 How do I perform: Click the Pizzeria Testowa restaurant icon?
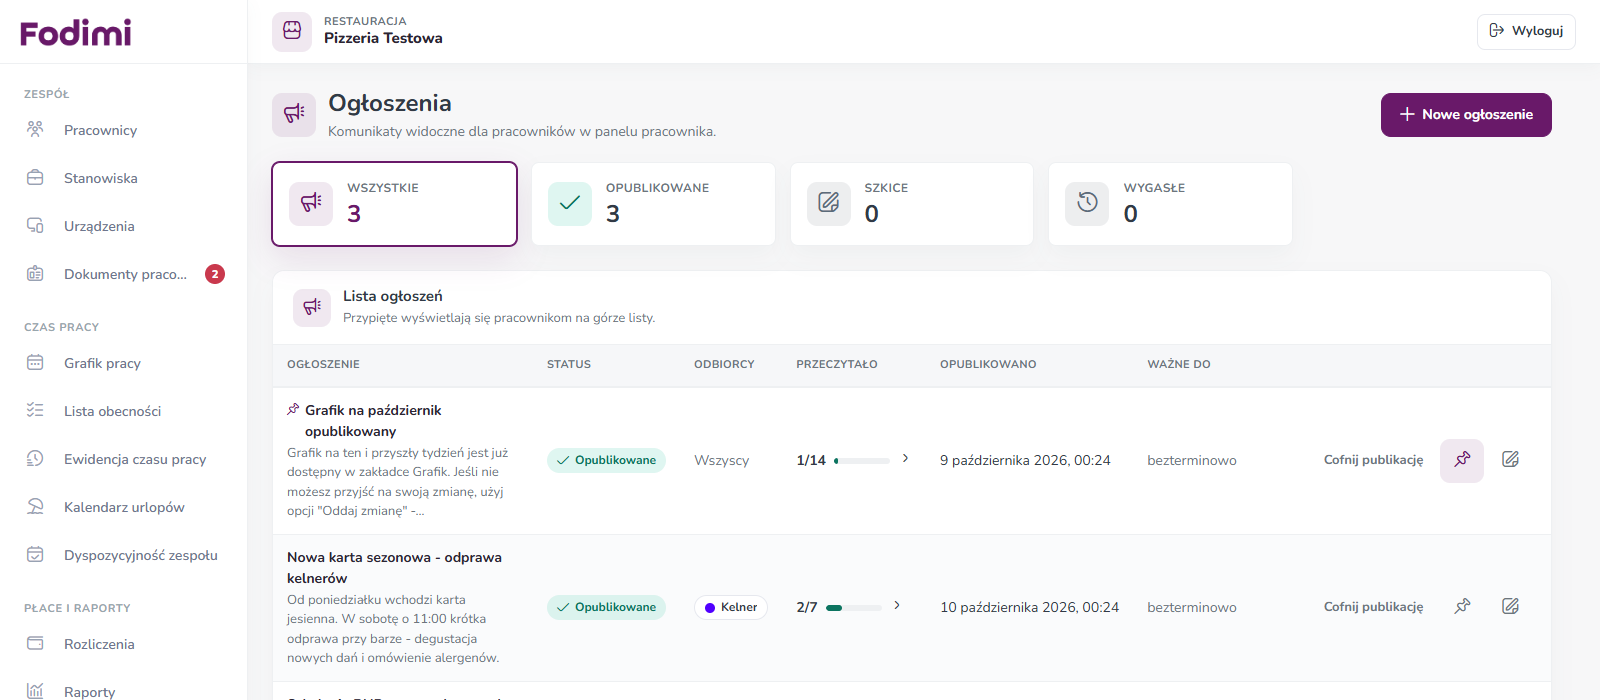point(292,31)
